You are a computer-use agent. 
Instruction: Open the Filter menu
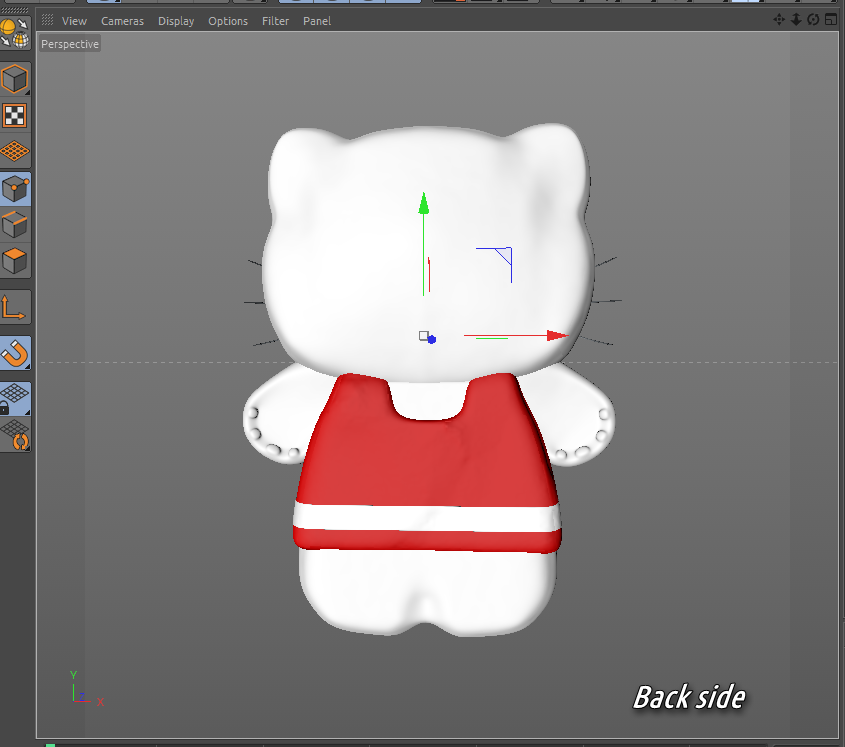tap(275, 21)
